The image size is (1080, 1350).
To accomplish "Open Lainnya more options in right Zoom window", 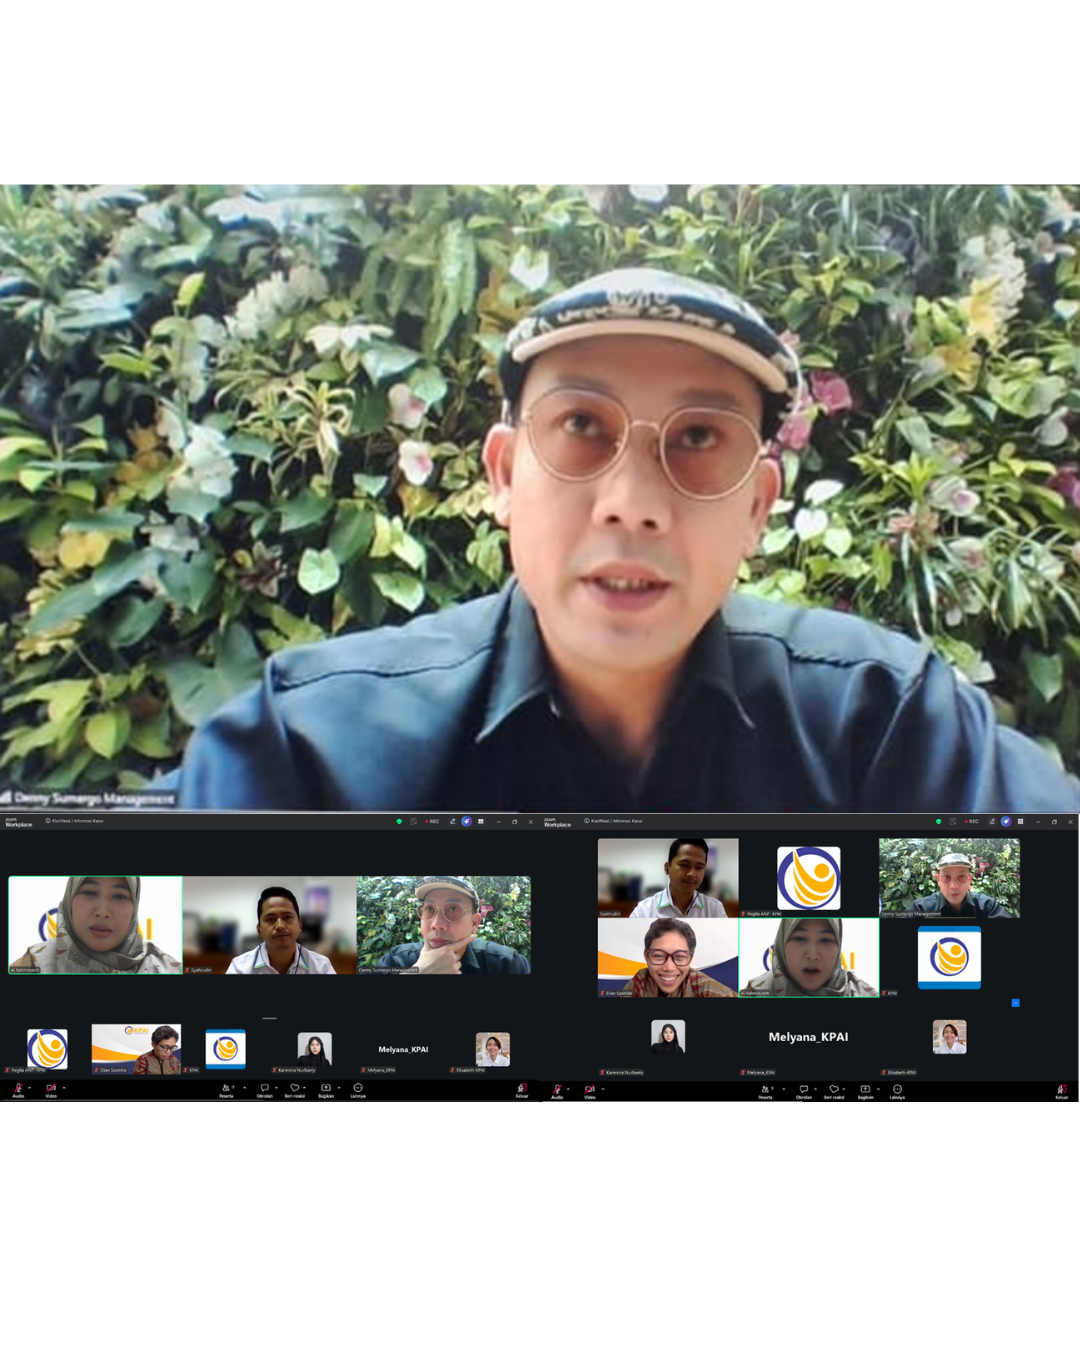I will pyautogui.click(x=897, y=1089).
